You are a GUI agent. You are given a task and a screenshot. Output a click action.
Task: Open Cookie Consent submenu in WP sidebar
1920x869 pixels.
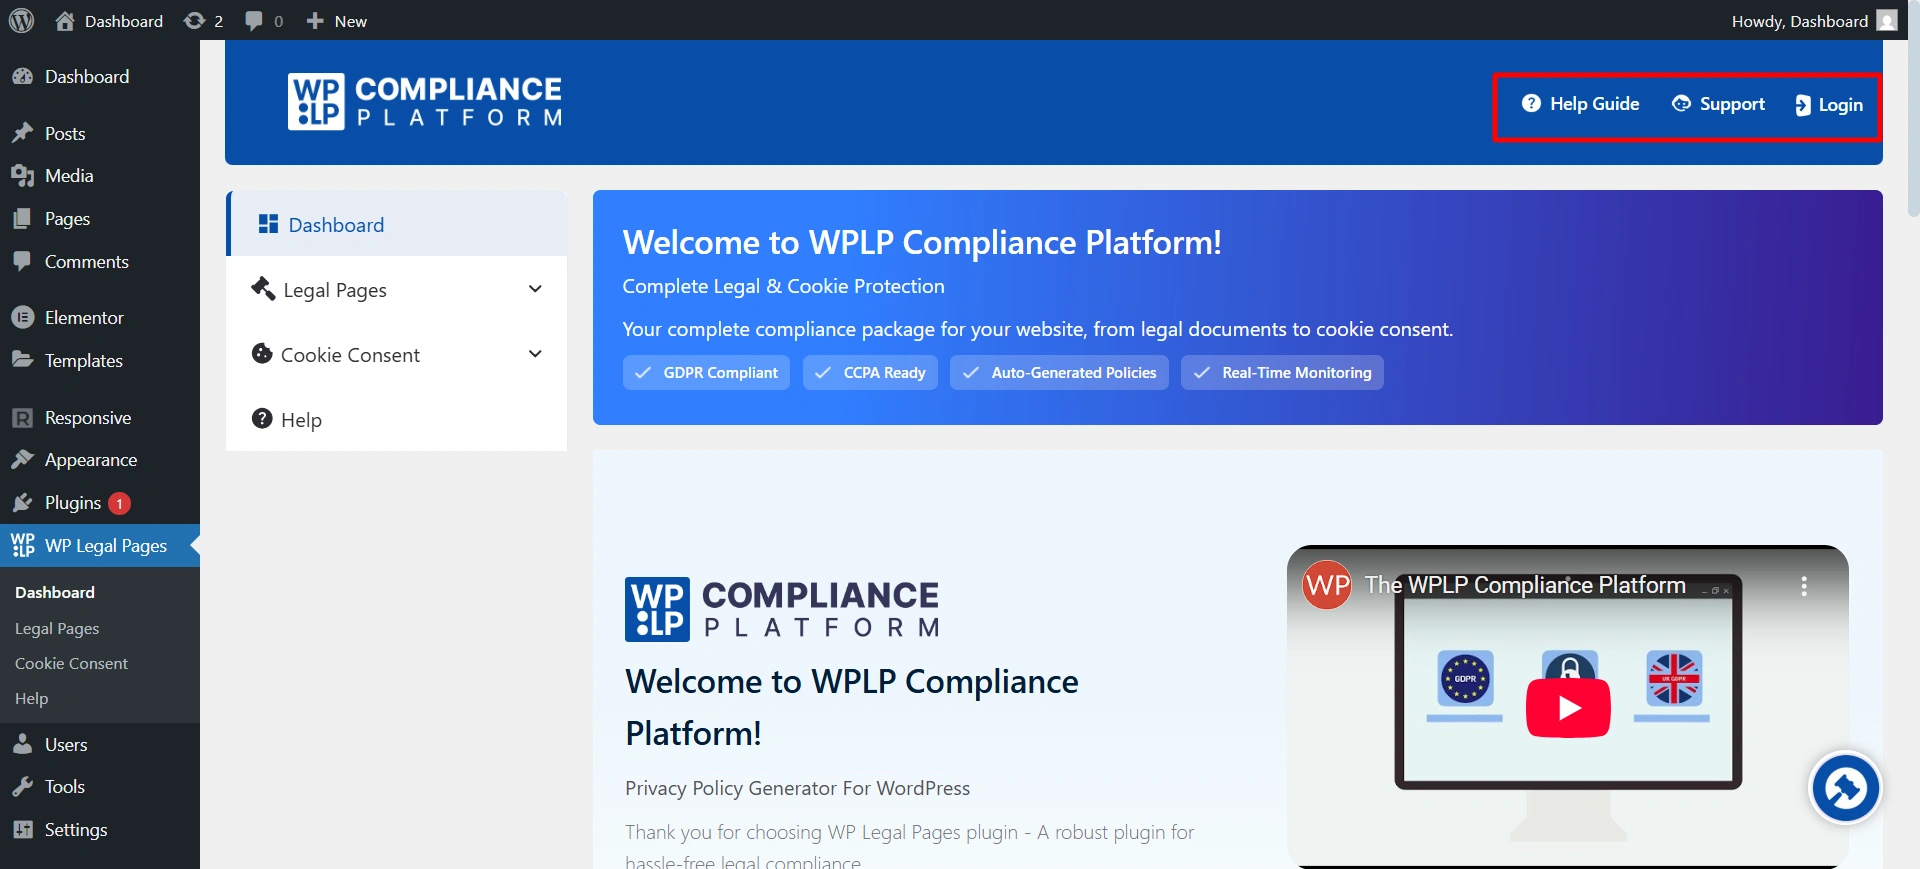coord(71,663)
